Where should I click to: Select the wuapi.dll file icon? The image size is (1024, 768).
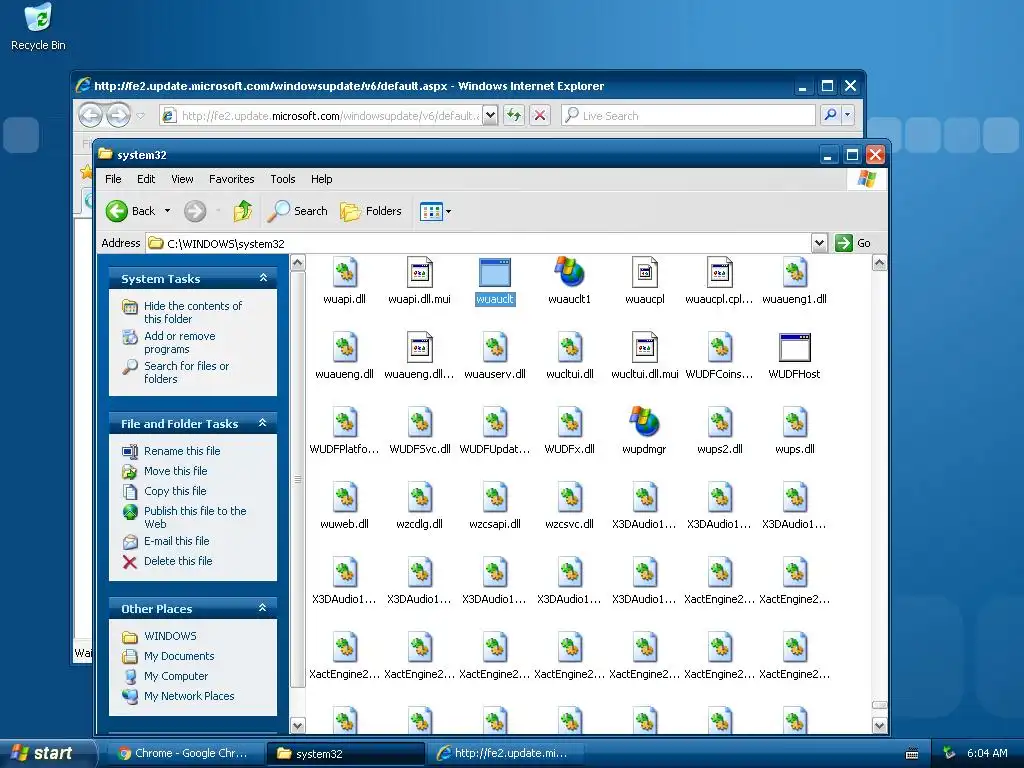click(x=344, y=272)
